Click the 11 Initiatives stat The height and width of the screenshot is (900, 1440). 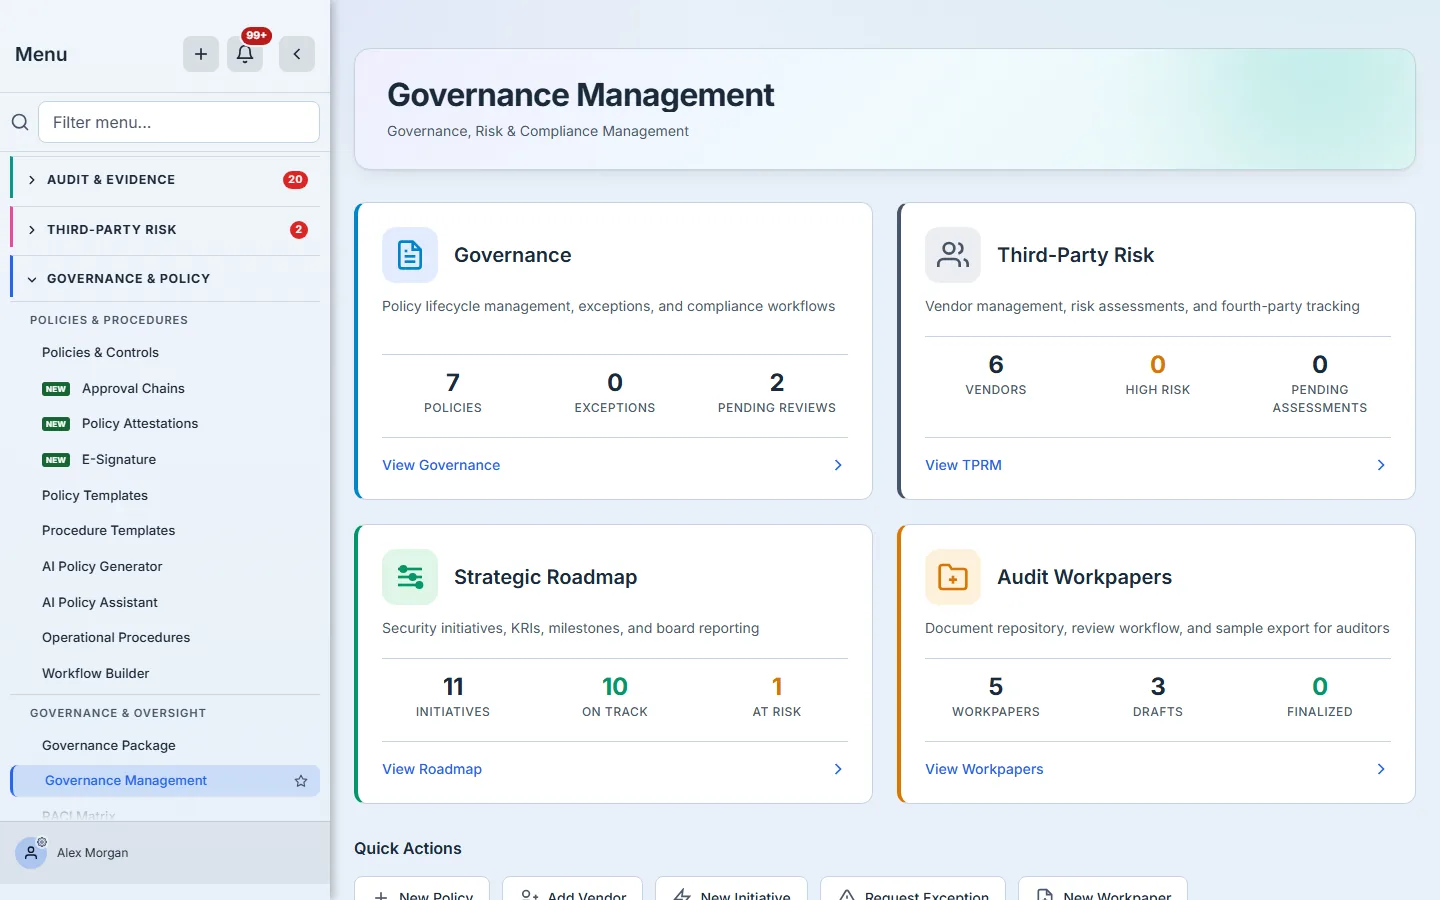(x=453, y=696)
